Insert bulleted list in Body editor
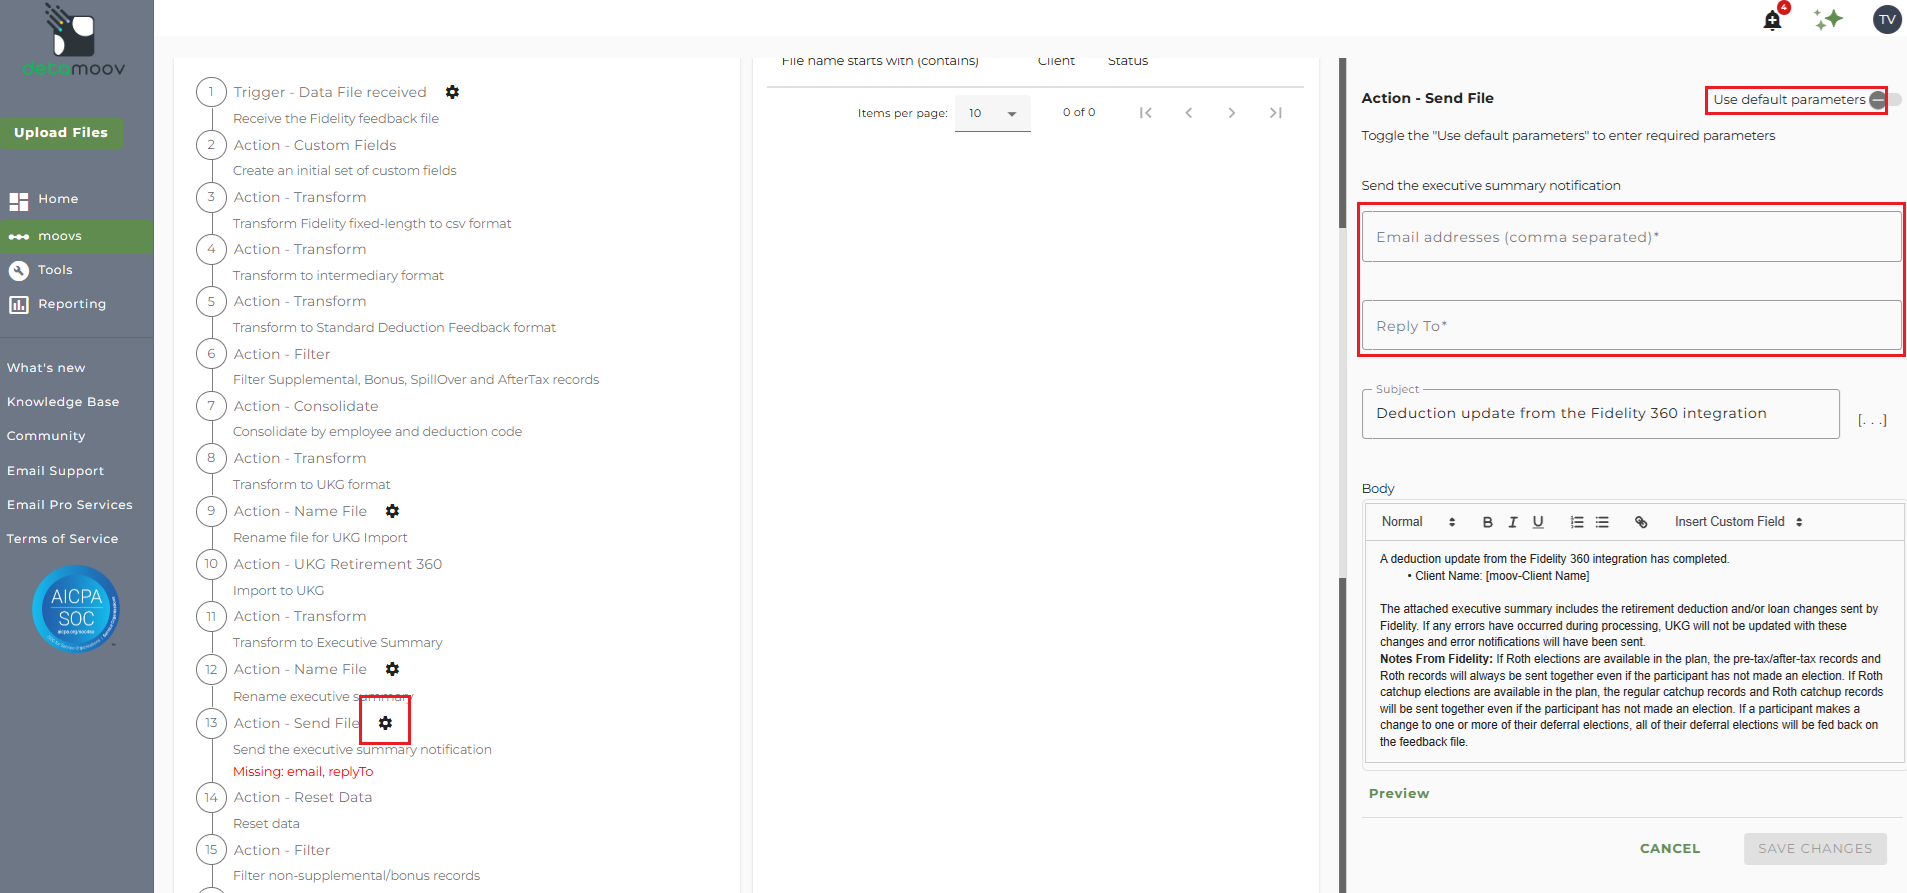This screenshot has width=1907, height=893. click(1602, 522)
